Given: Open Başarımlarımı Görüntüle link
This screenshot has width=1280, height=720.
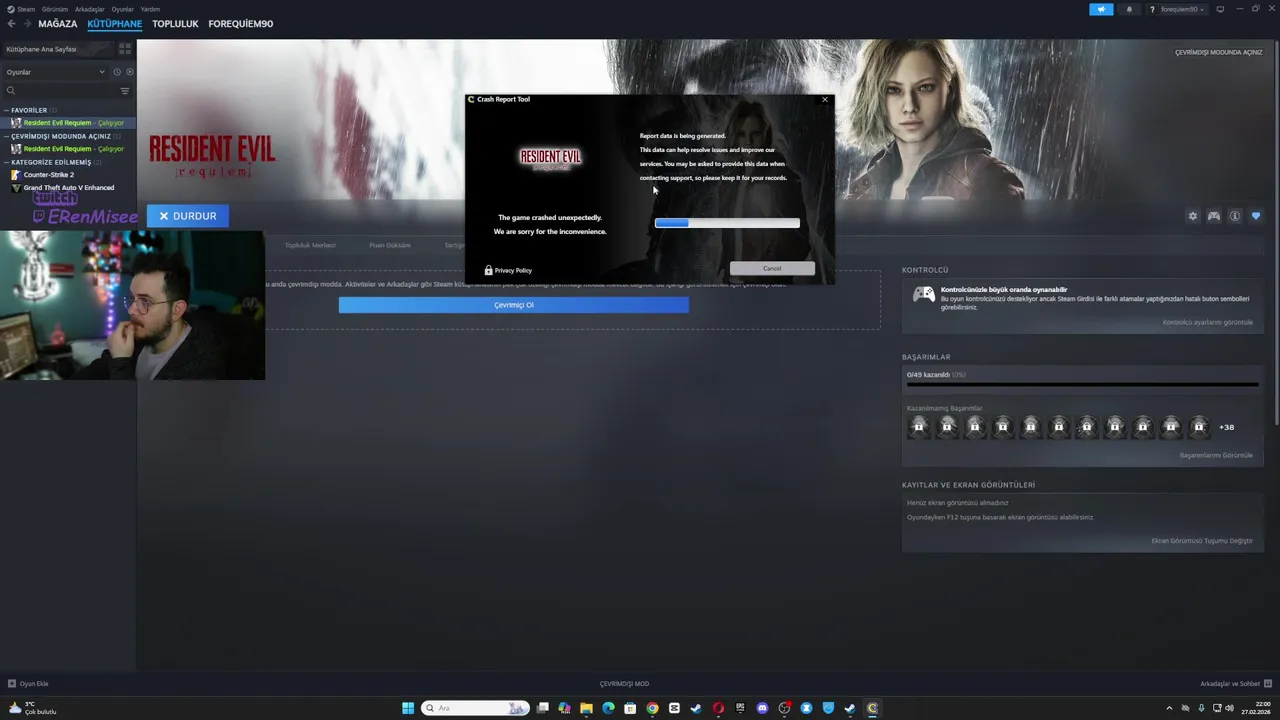Looking at the screenshot, I should tap(1216, 455).
